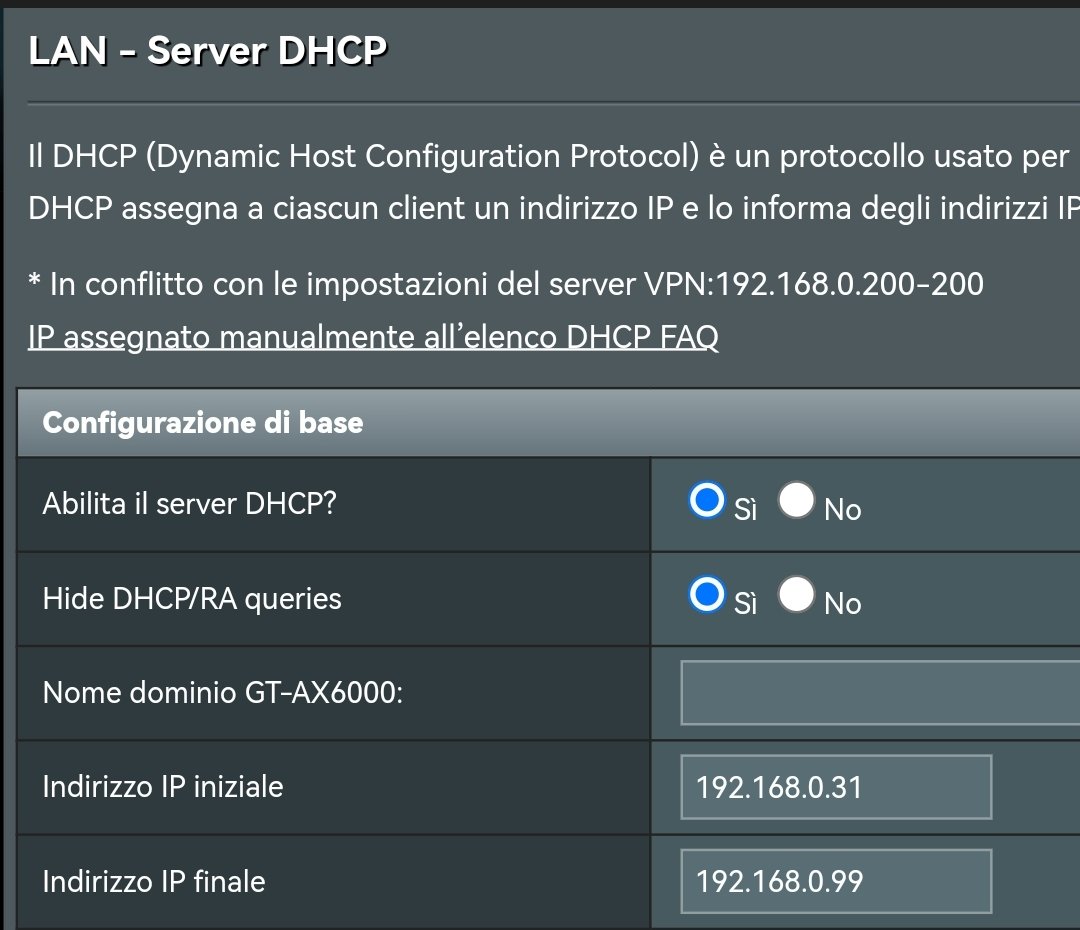This screenshot has height=930, width=1080.
Task: Click the 'No' text beside Abilita il server DHCP
Action: click(x=843, y=510)
